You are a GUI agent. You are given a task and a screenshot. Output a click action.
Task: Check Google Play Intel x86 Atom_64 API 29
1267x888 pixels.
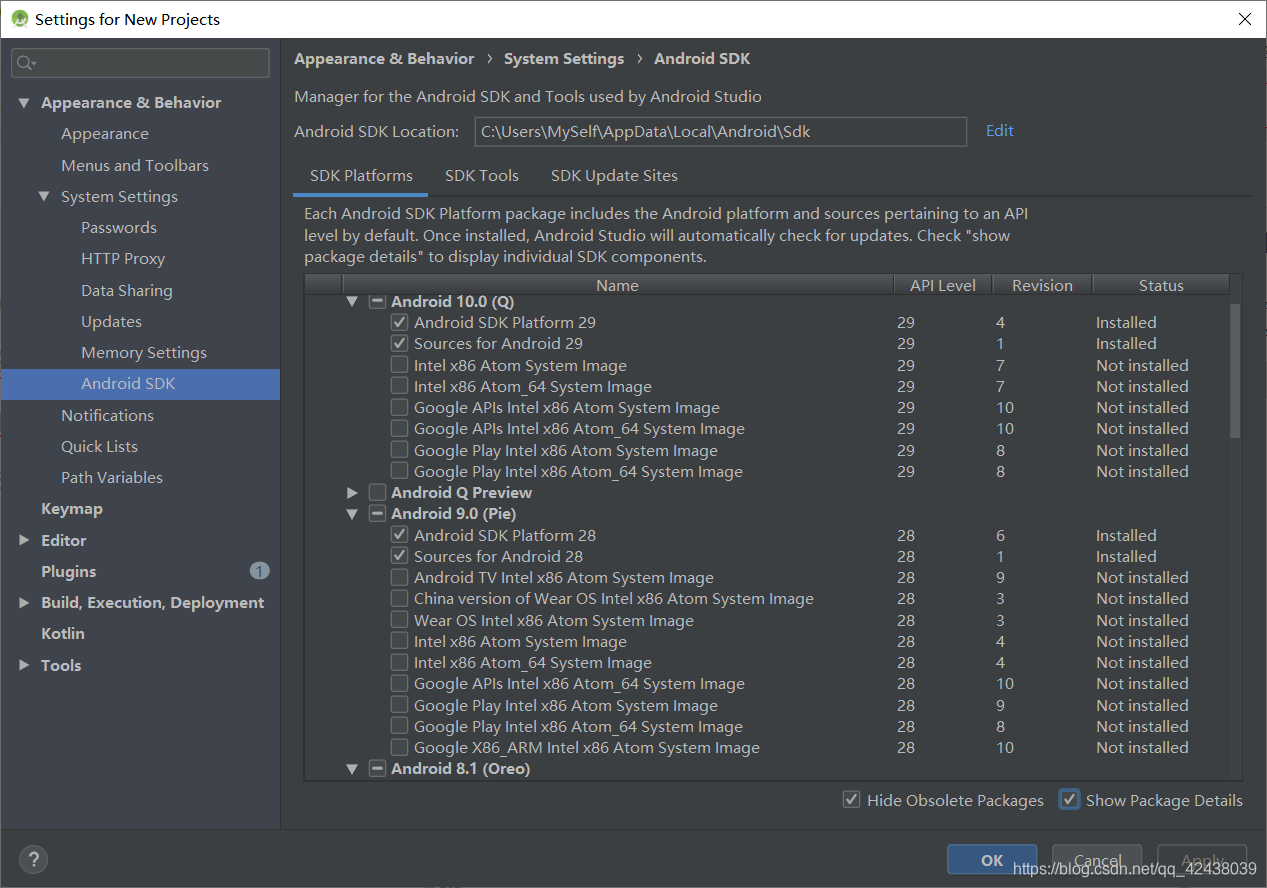click(399, 471)
